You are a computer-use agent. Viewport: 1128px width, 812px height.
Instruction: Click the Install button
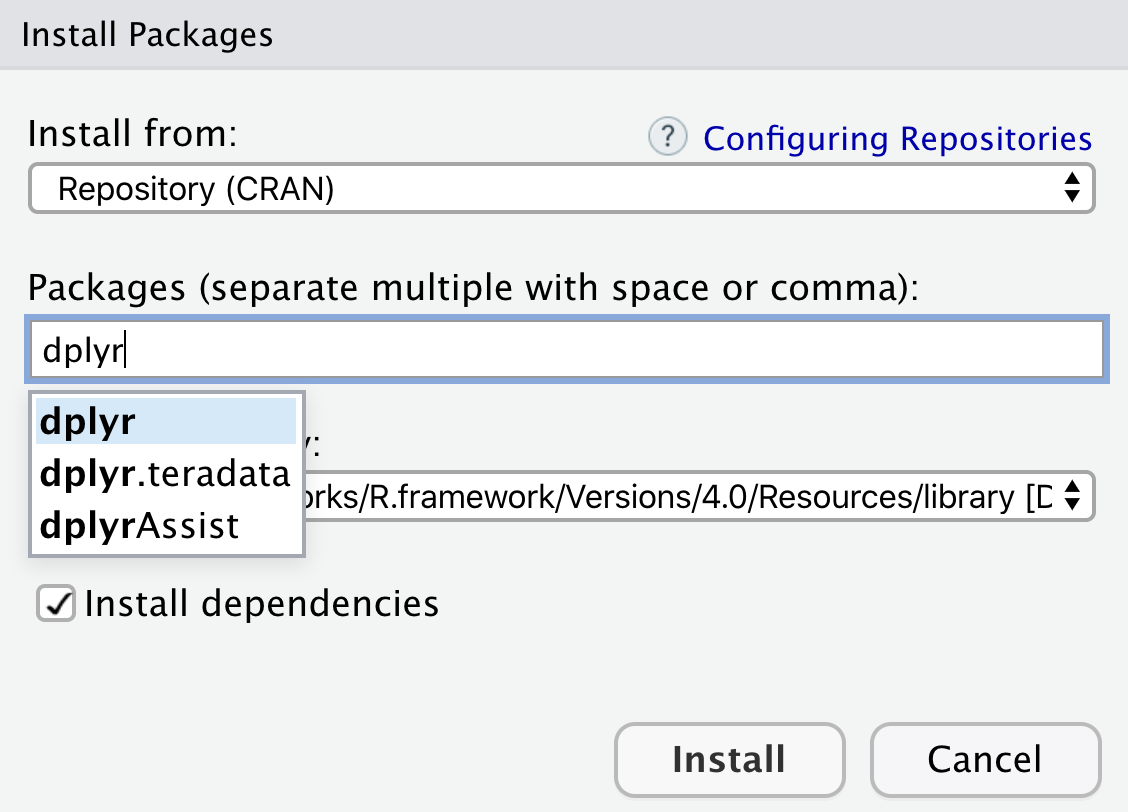(729, 759)
